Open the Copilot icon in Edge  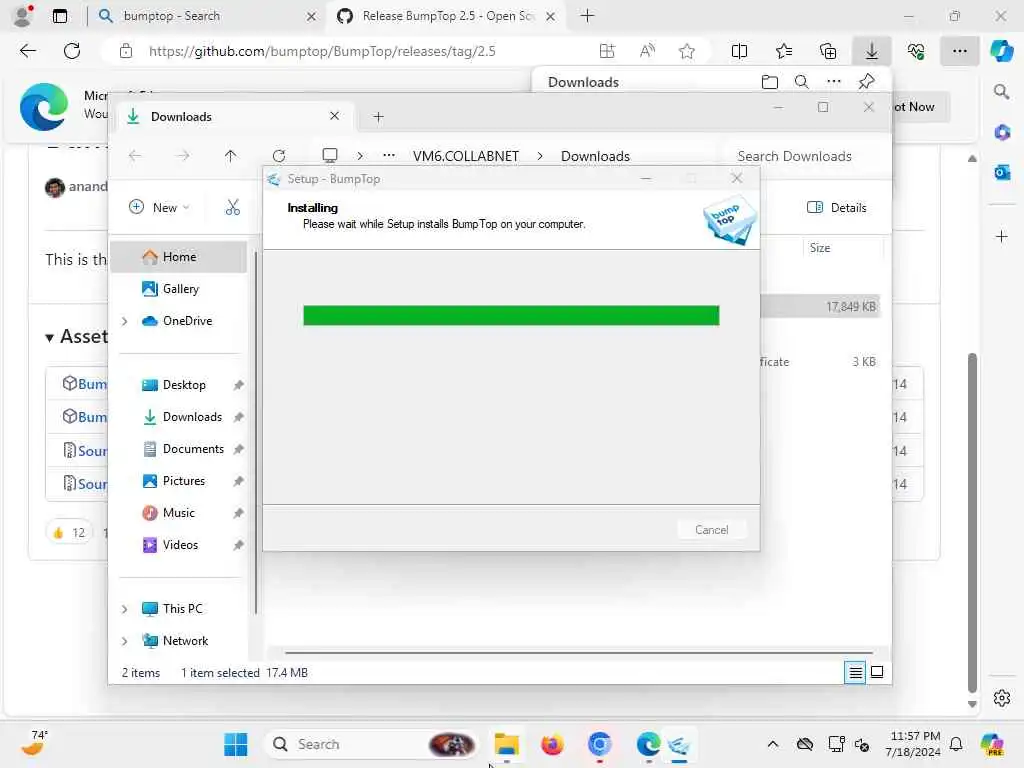1001,51
